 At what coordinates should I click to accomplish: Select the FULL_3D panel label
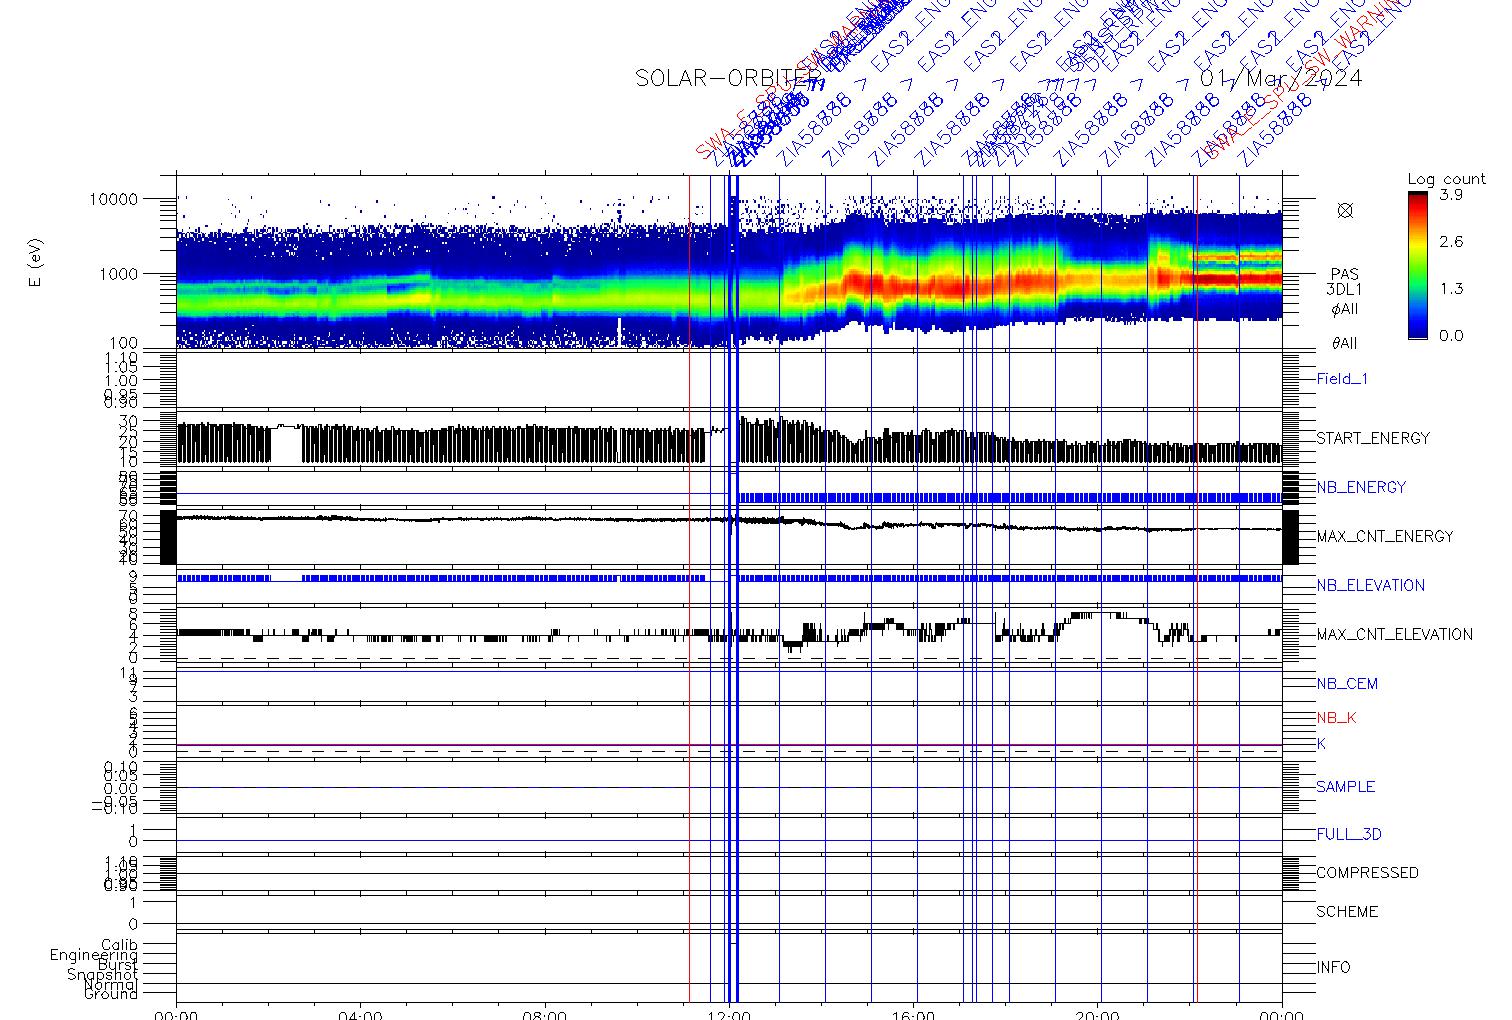point(1349,834)
